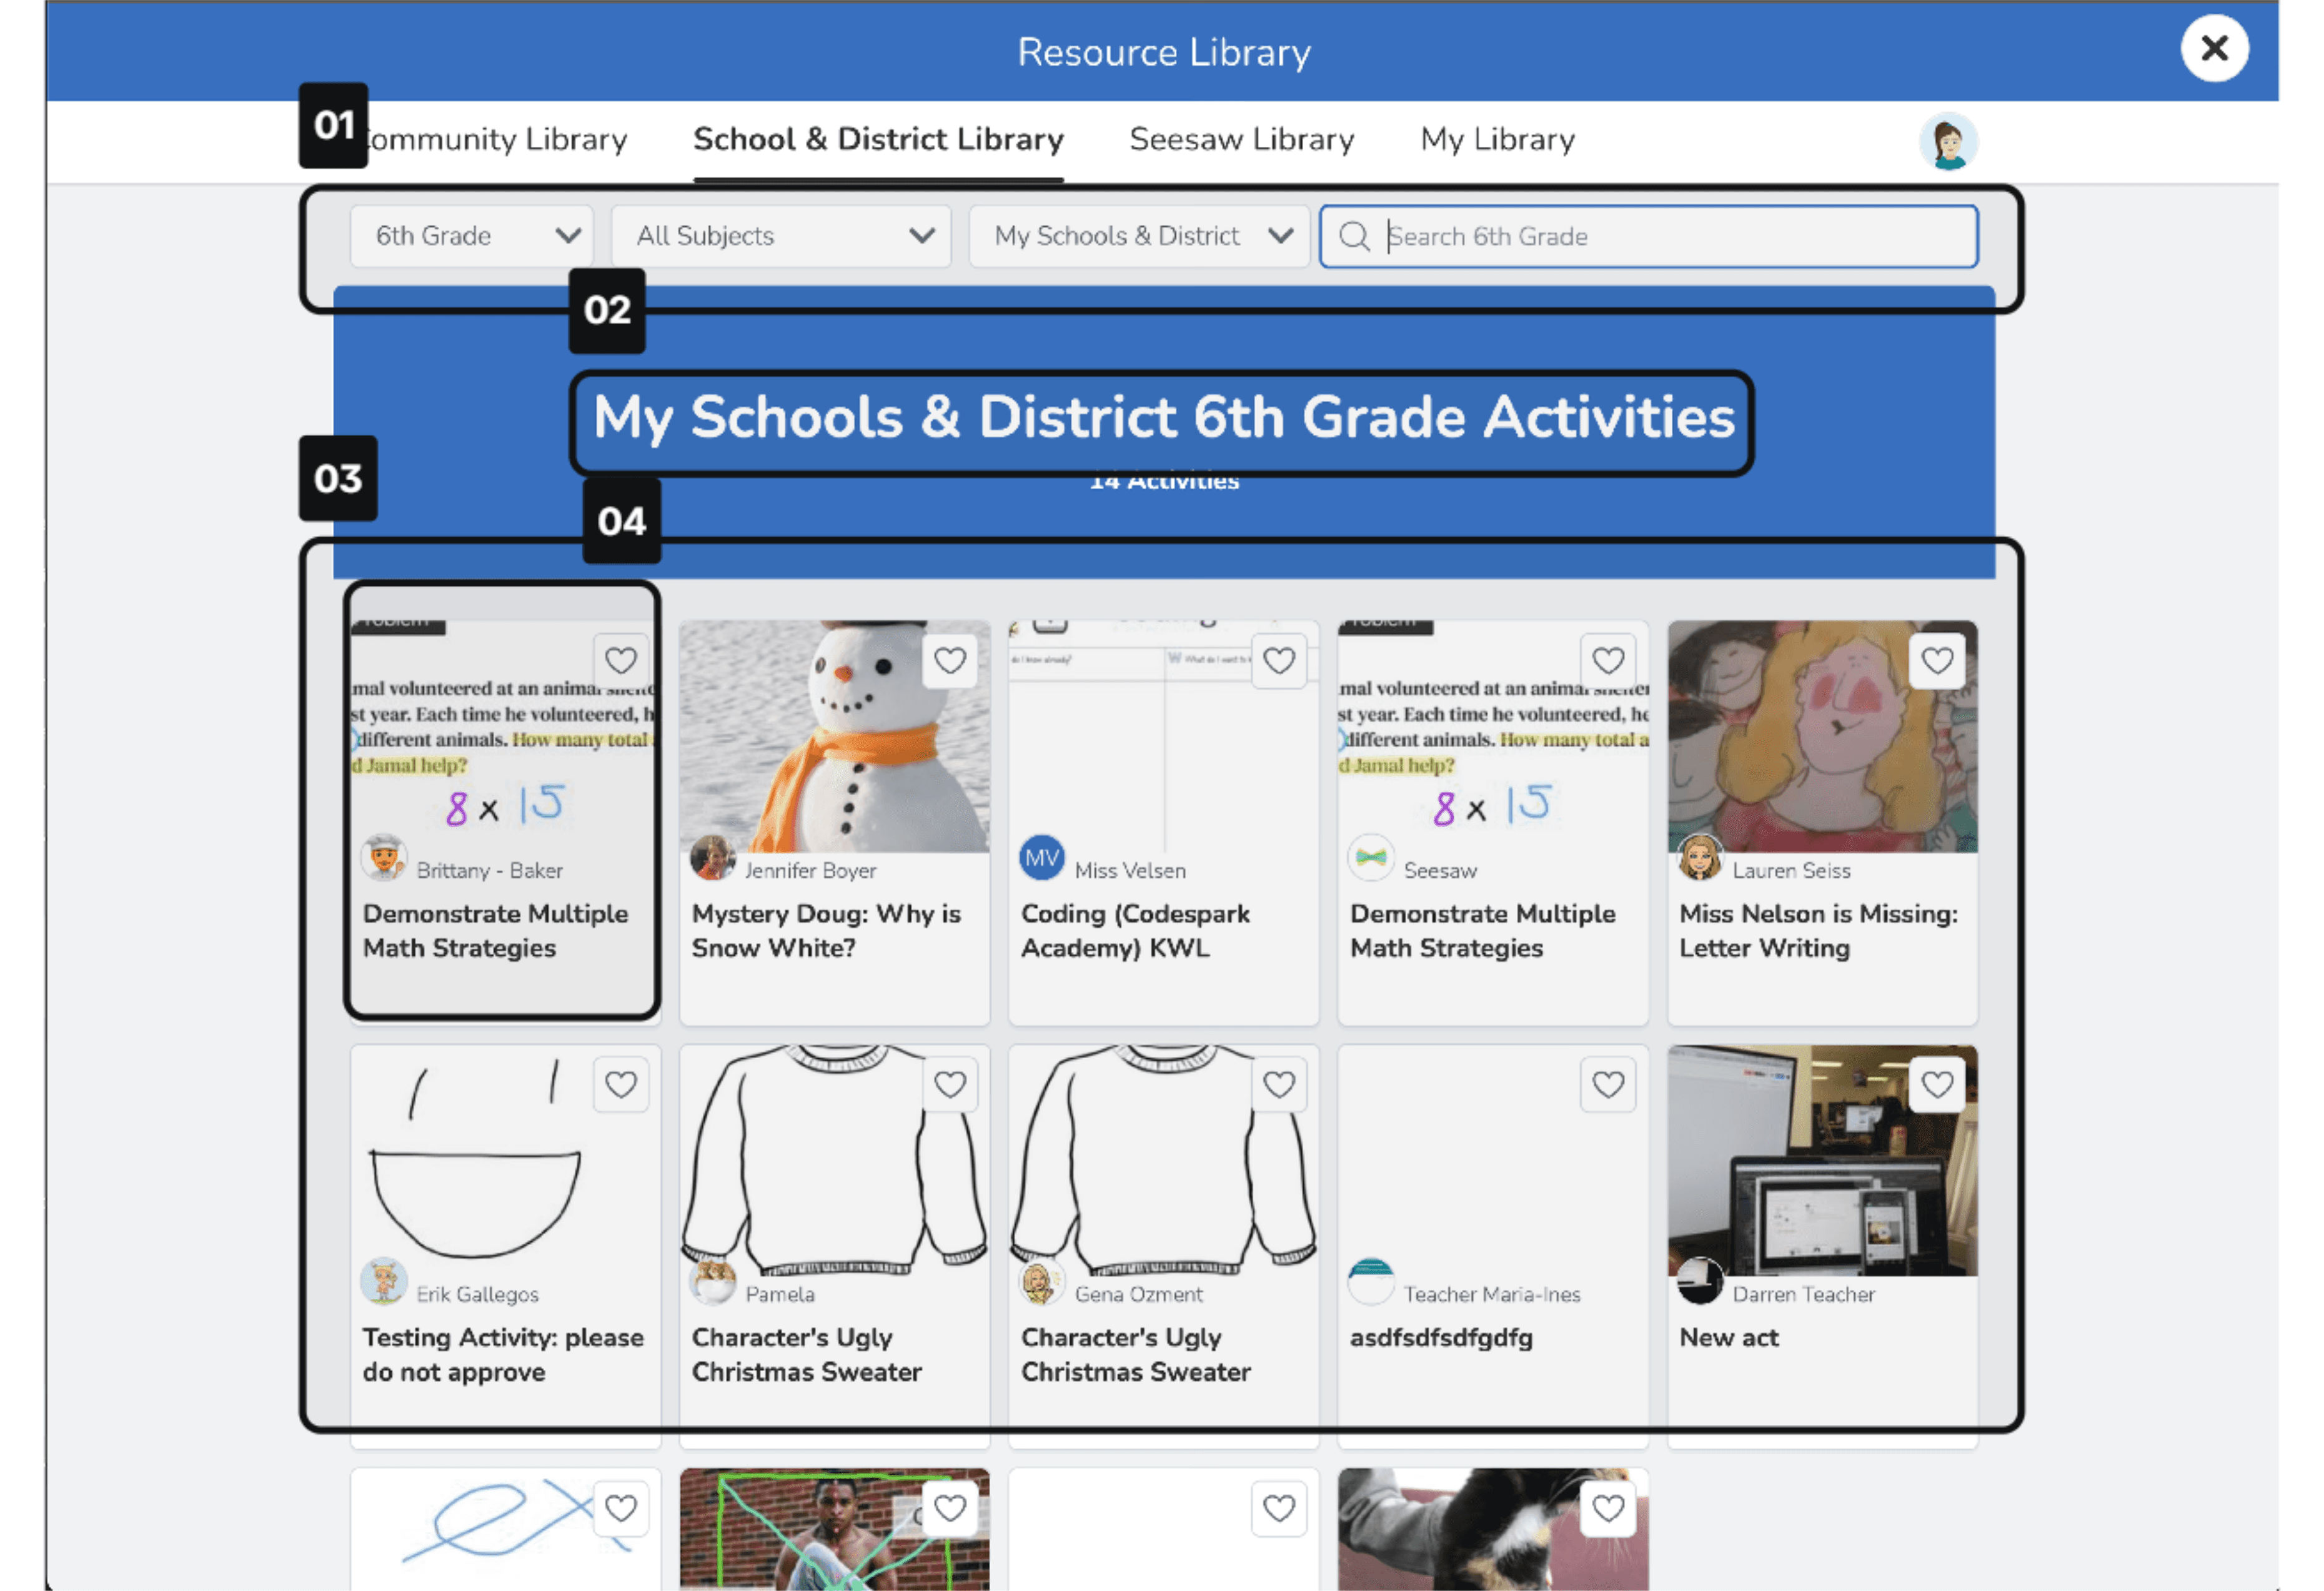
Task: Click heart on Darren Teacher's New act
Action: (1936, 1084)
